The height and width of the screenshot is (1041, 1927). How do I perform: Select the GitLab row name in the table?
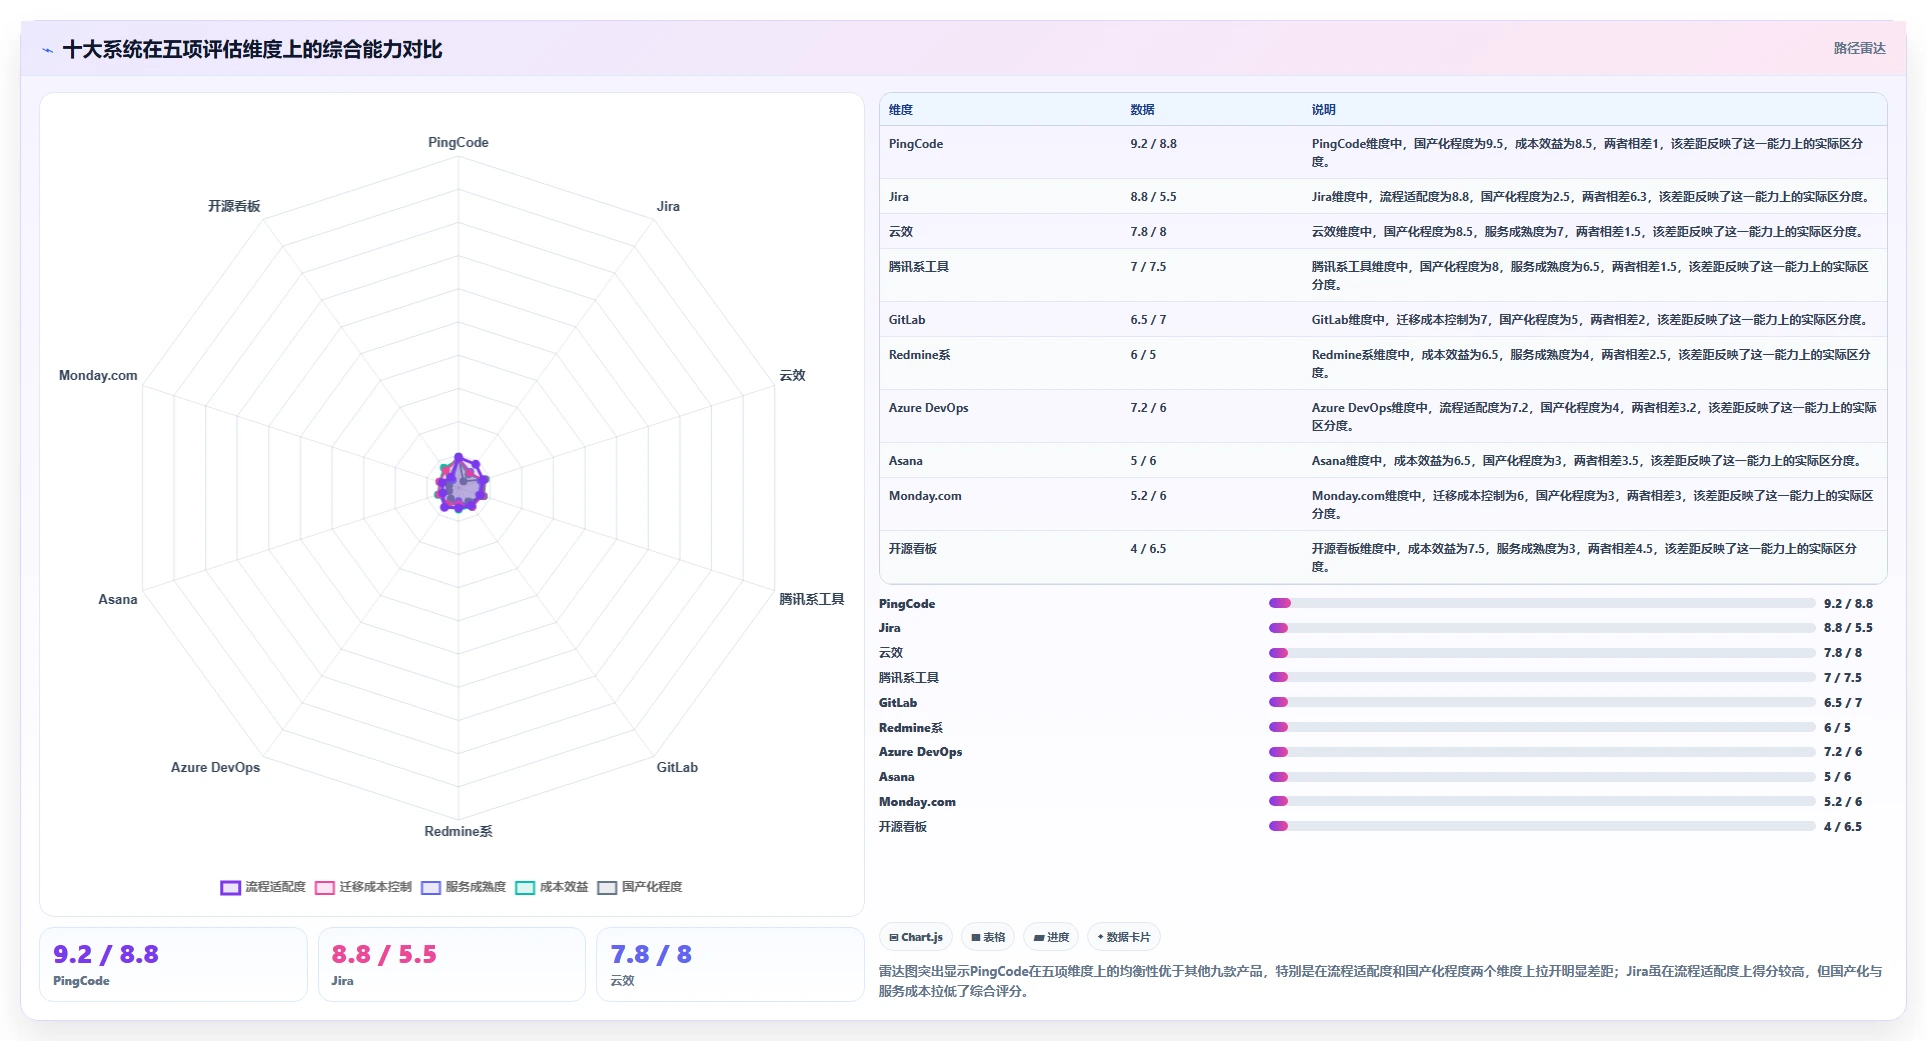click(907, 320)
